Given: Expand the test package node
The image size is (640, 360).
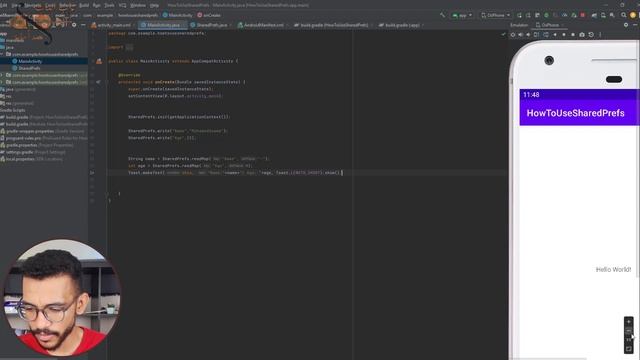Looking at the screenshot, I should pyautogui.click(x=2, y=82).
